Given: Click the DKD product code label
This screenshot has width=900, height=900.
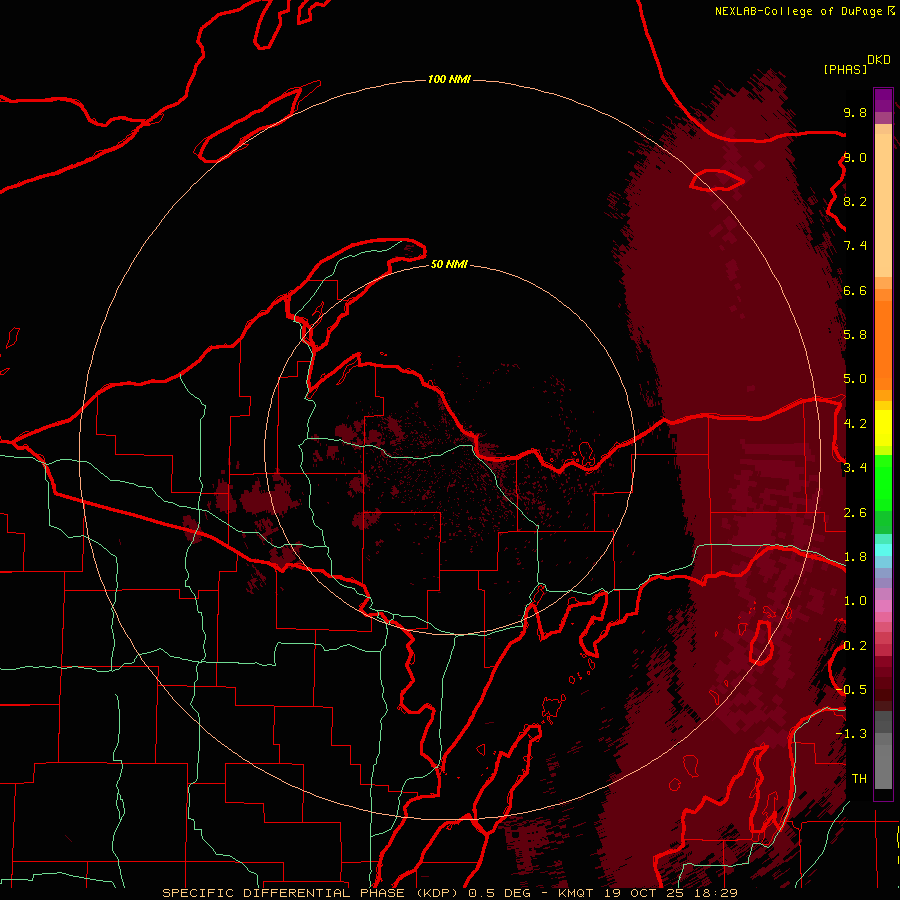Looking at the screenshot, I should 879,60.
